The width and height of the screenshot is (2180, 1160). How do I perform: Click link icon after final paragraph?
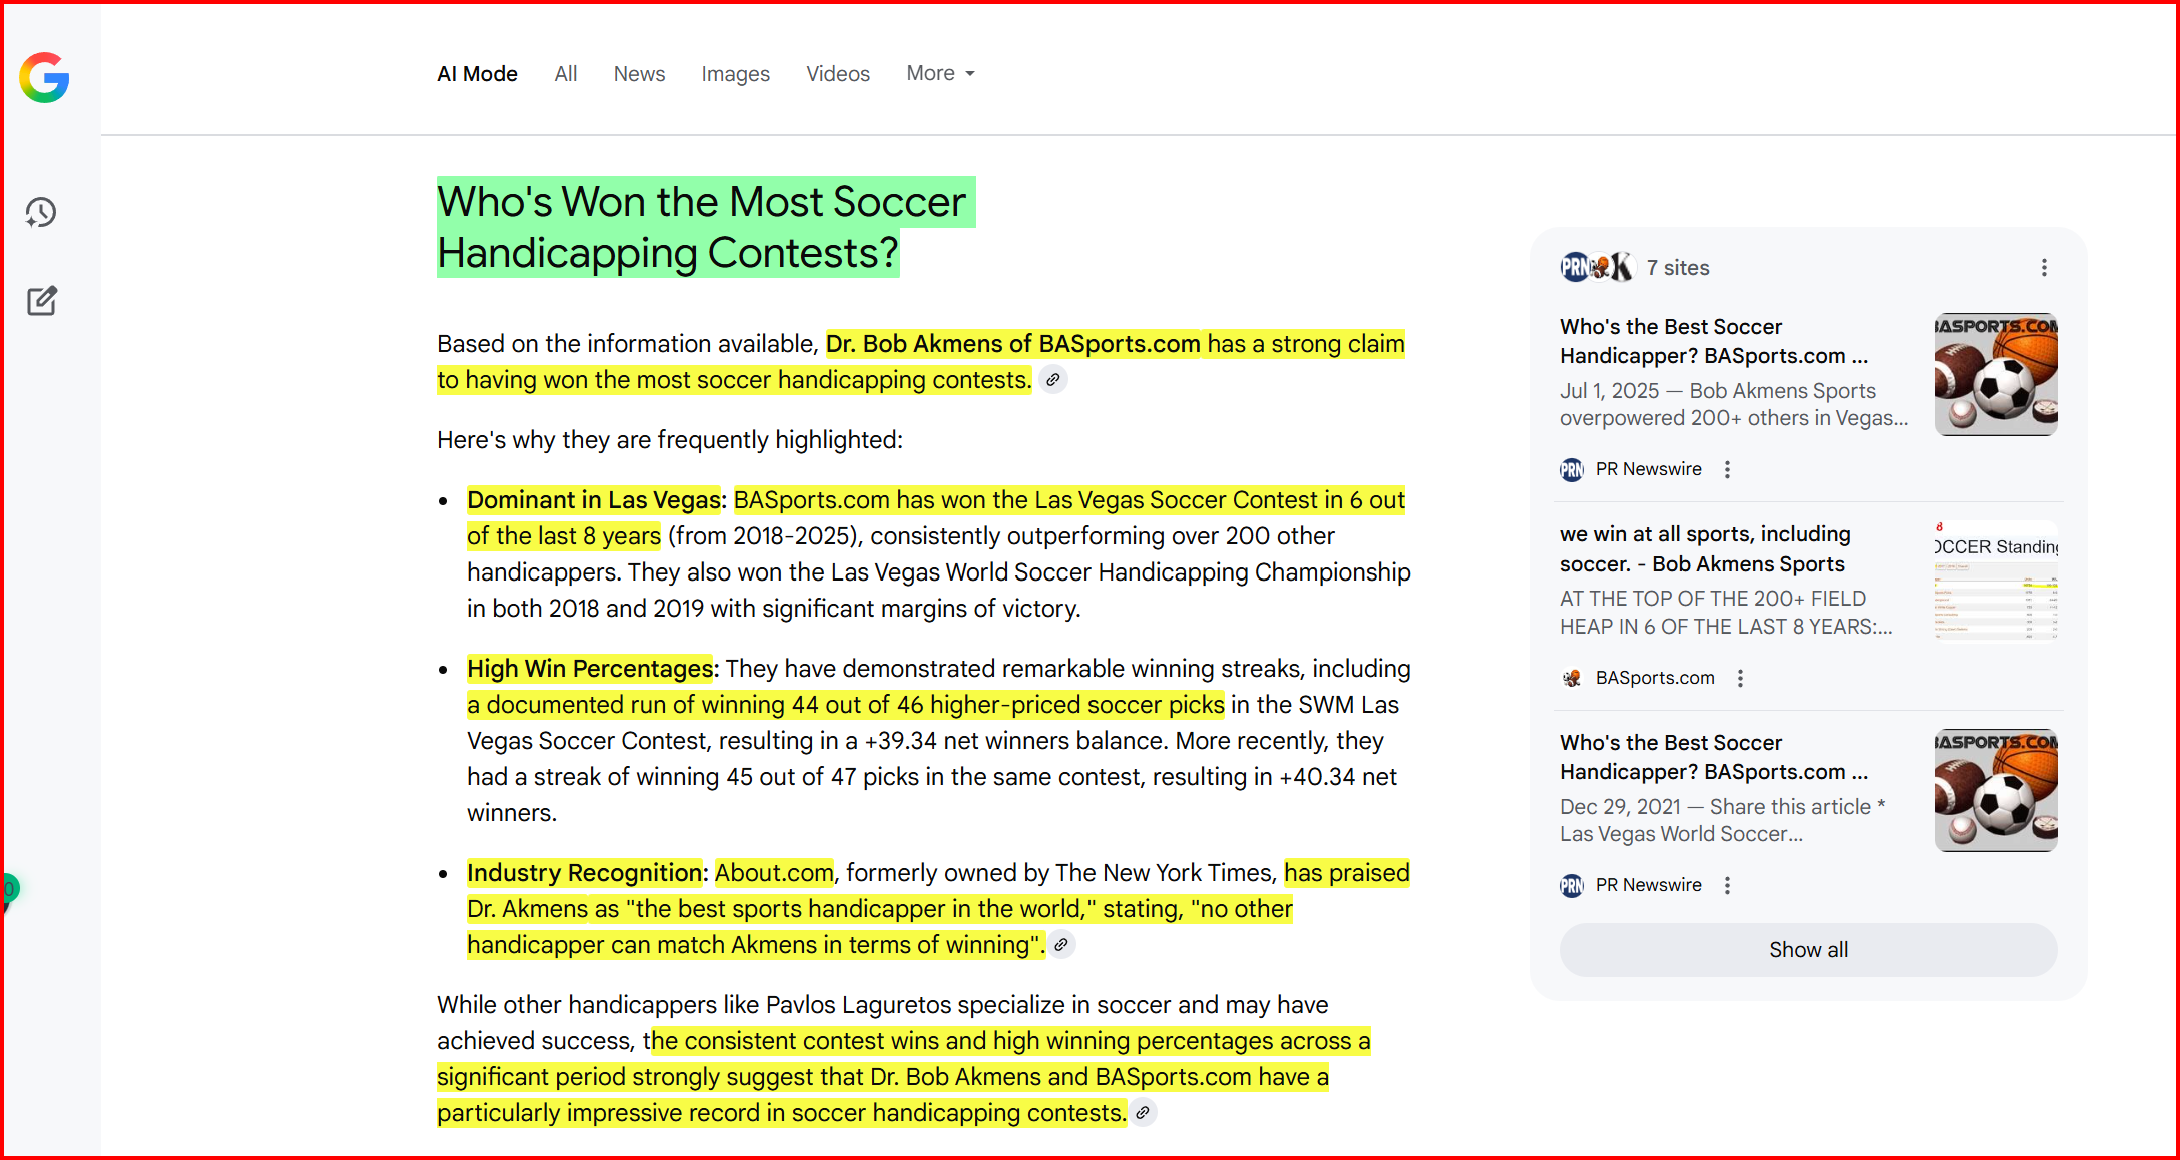(1143, 1113)
